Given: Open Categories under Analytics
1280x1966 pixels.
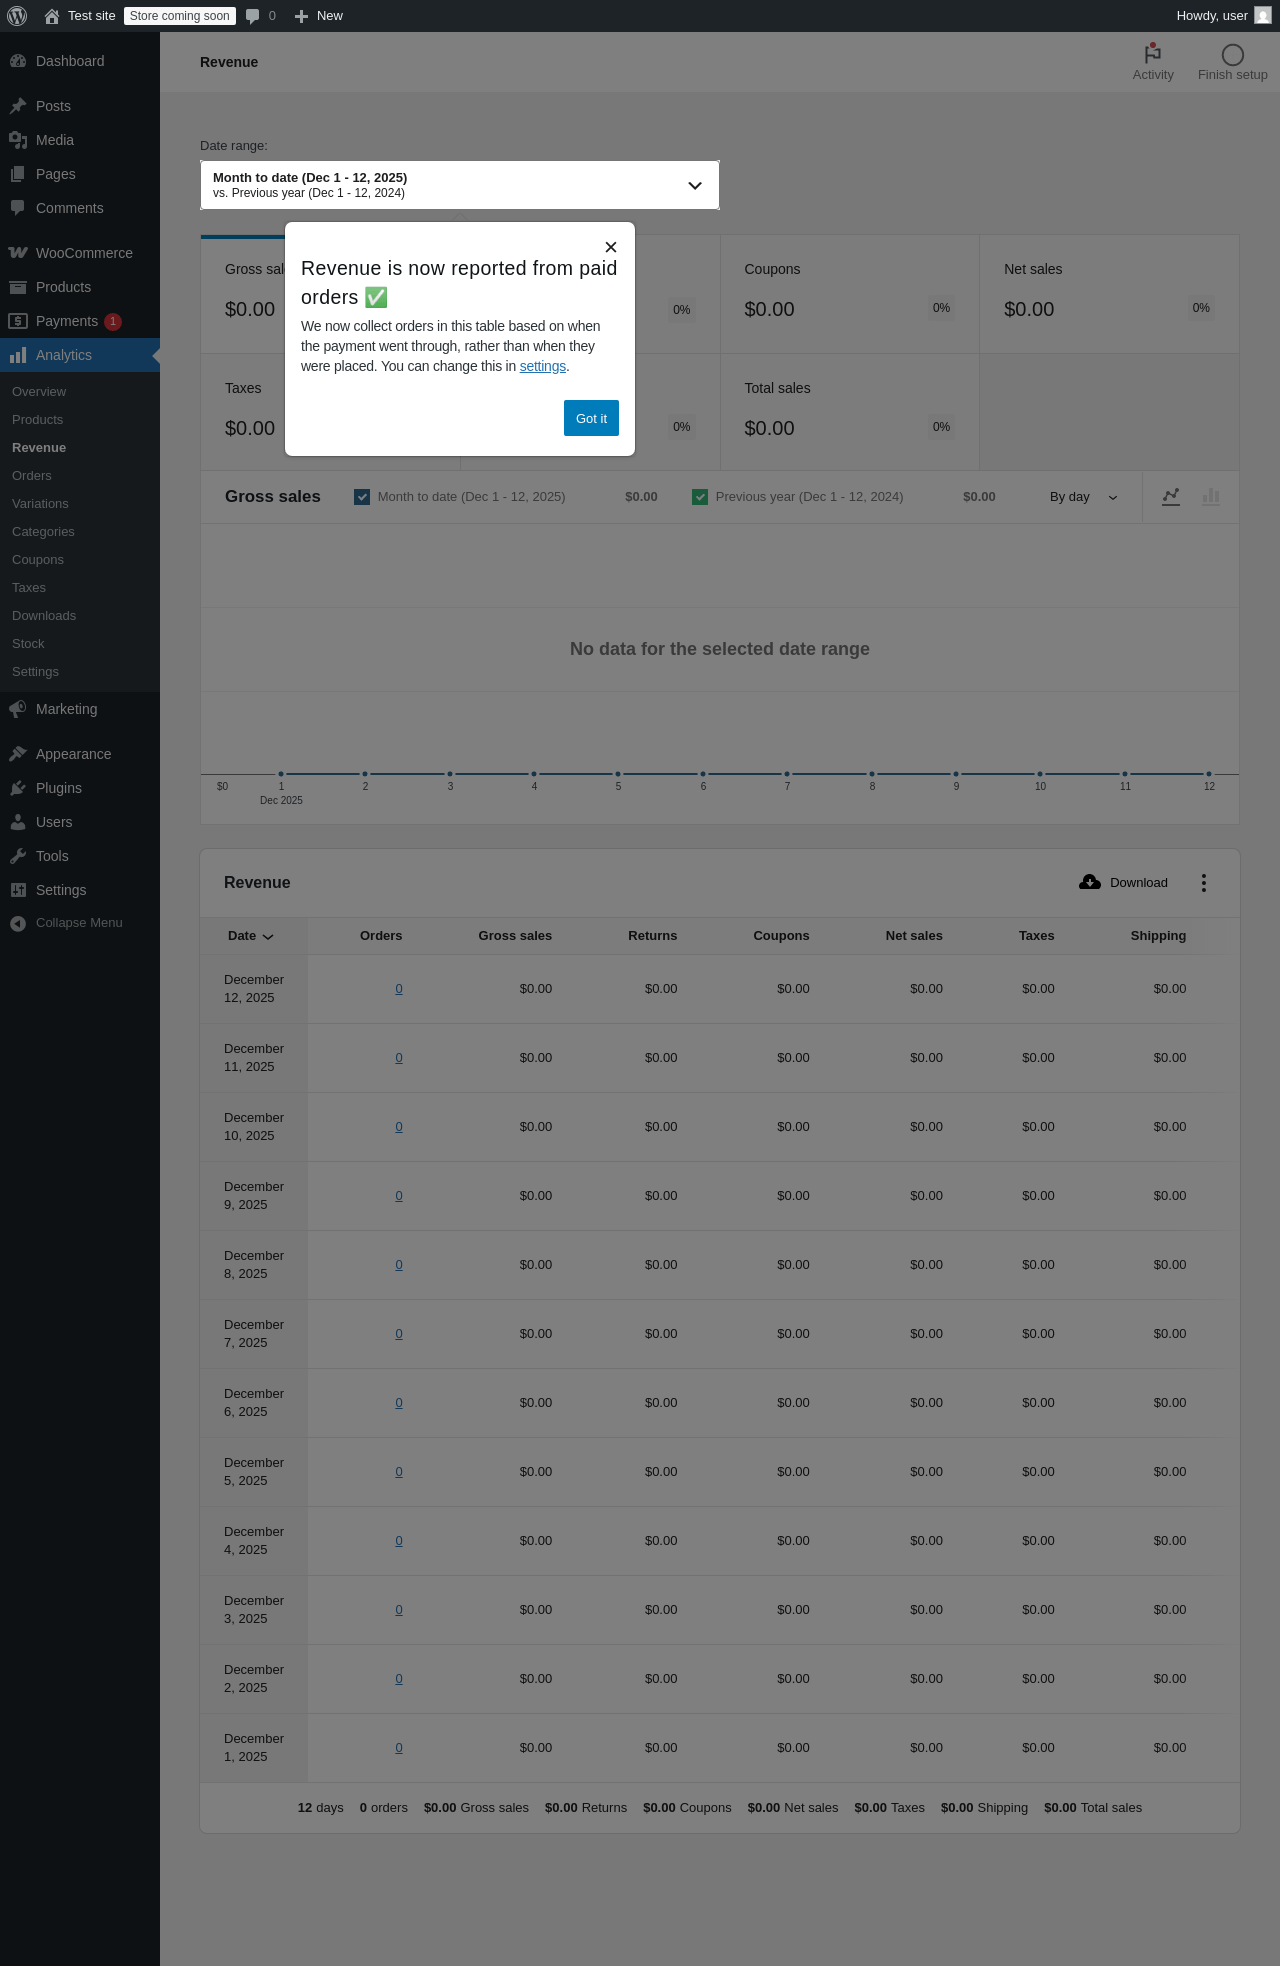Looking at the screenshot, I should click(43, 532).
